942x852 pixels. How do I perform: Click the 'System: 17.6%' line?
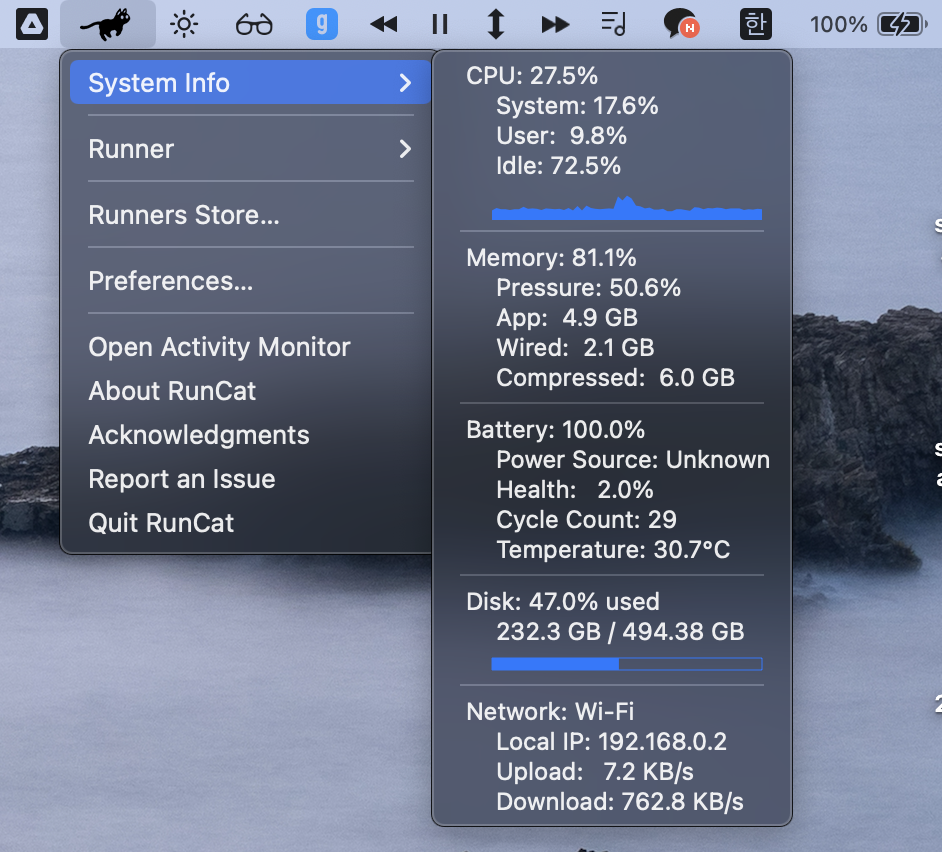tap(577, 106)
